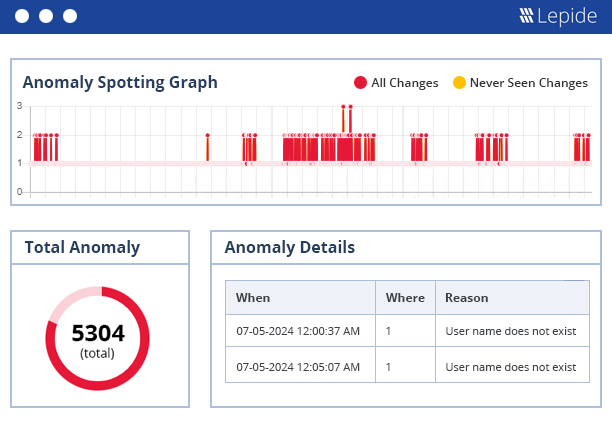Image resolution: width=612 pixels, height=430 pixels.
Task: Click the Never Seen Changes legend label
Action: (528, 83)
